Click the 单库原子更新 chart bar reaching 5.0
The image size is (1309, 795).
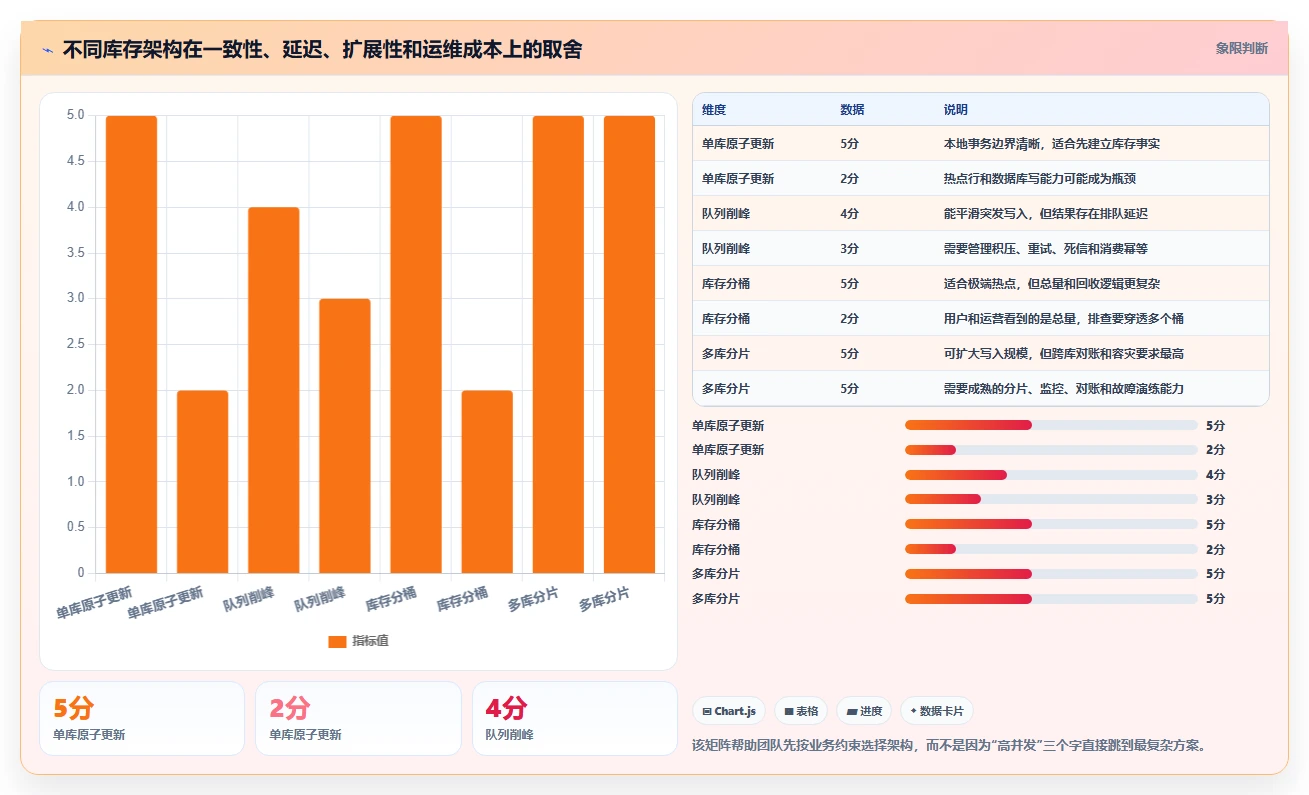132,344
